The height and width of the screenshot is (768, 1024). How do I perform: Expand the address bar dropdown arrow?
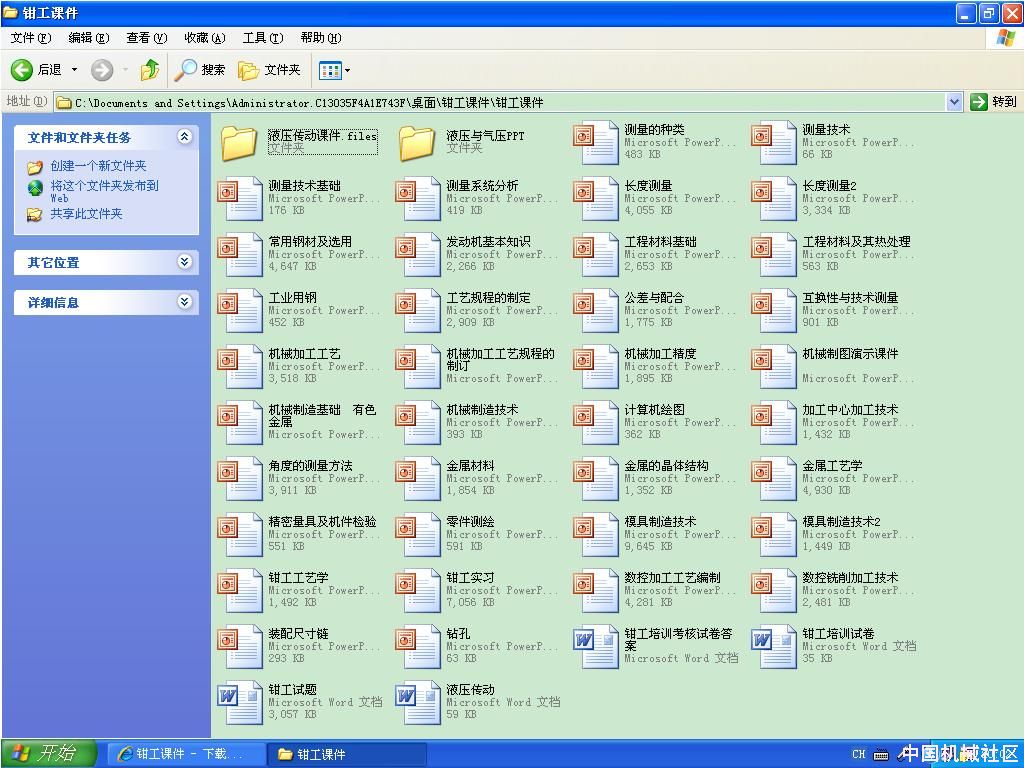[x=953, y=102]
